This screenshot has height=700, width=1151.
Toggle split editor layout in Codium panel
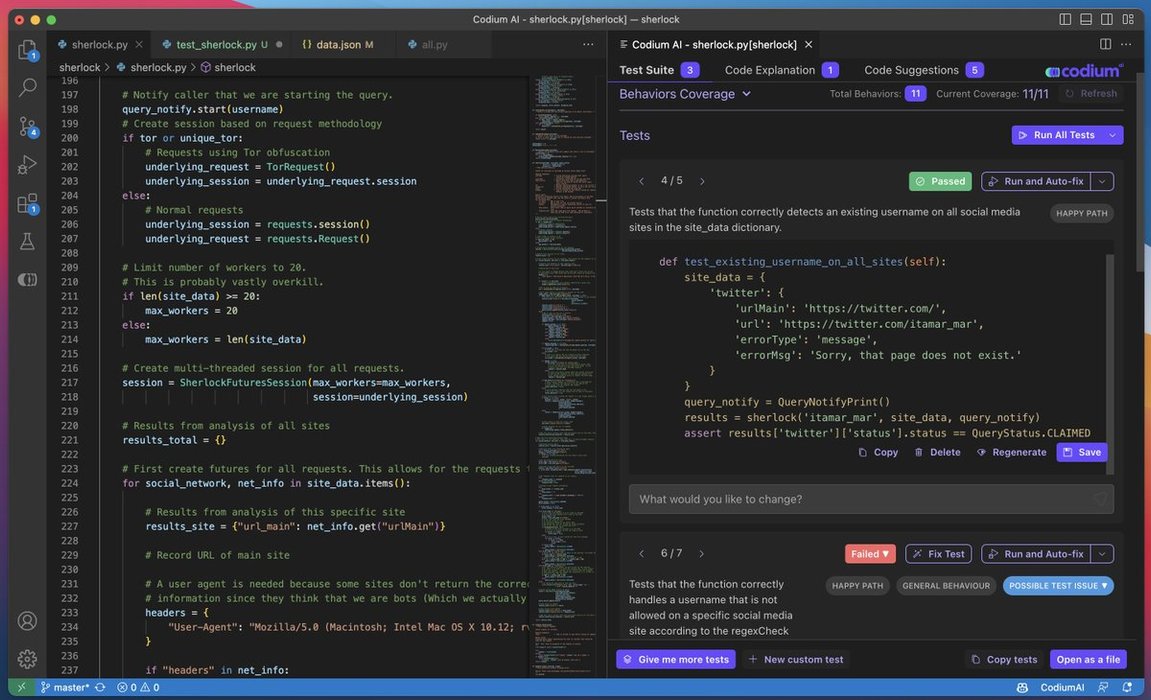(1105, 44)
